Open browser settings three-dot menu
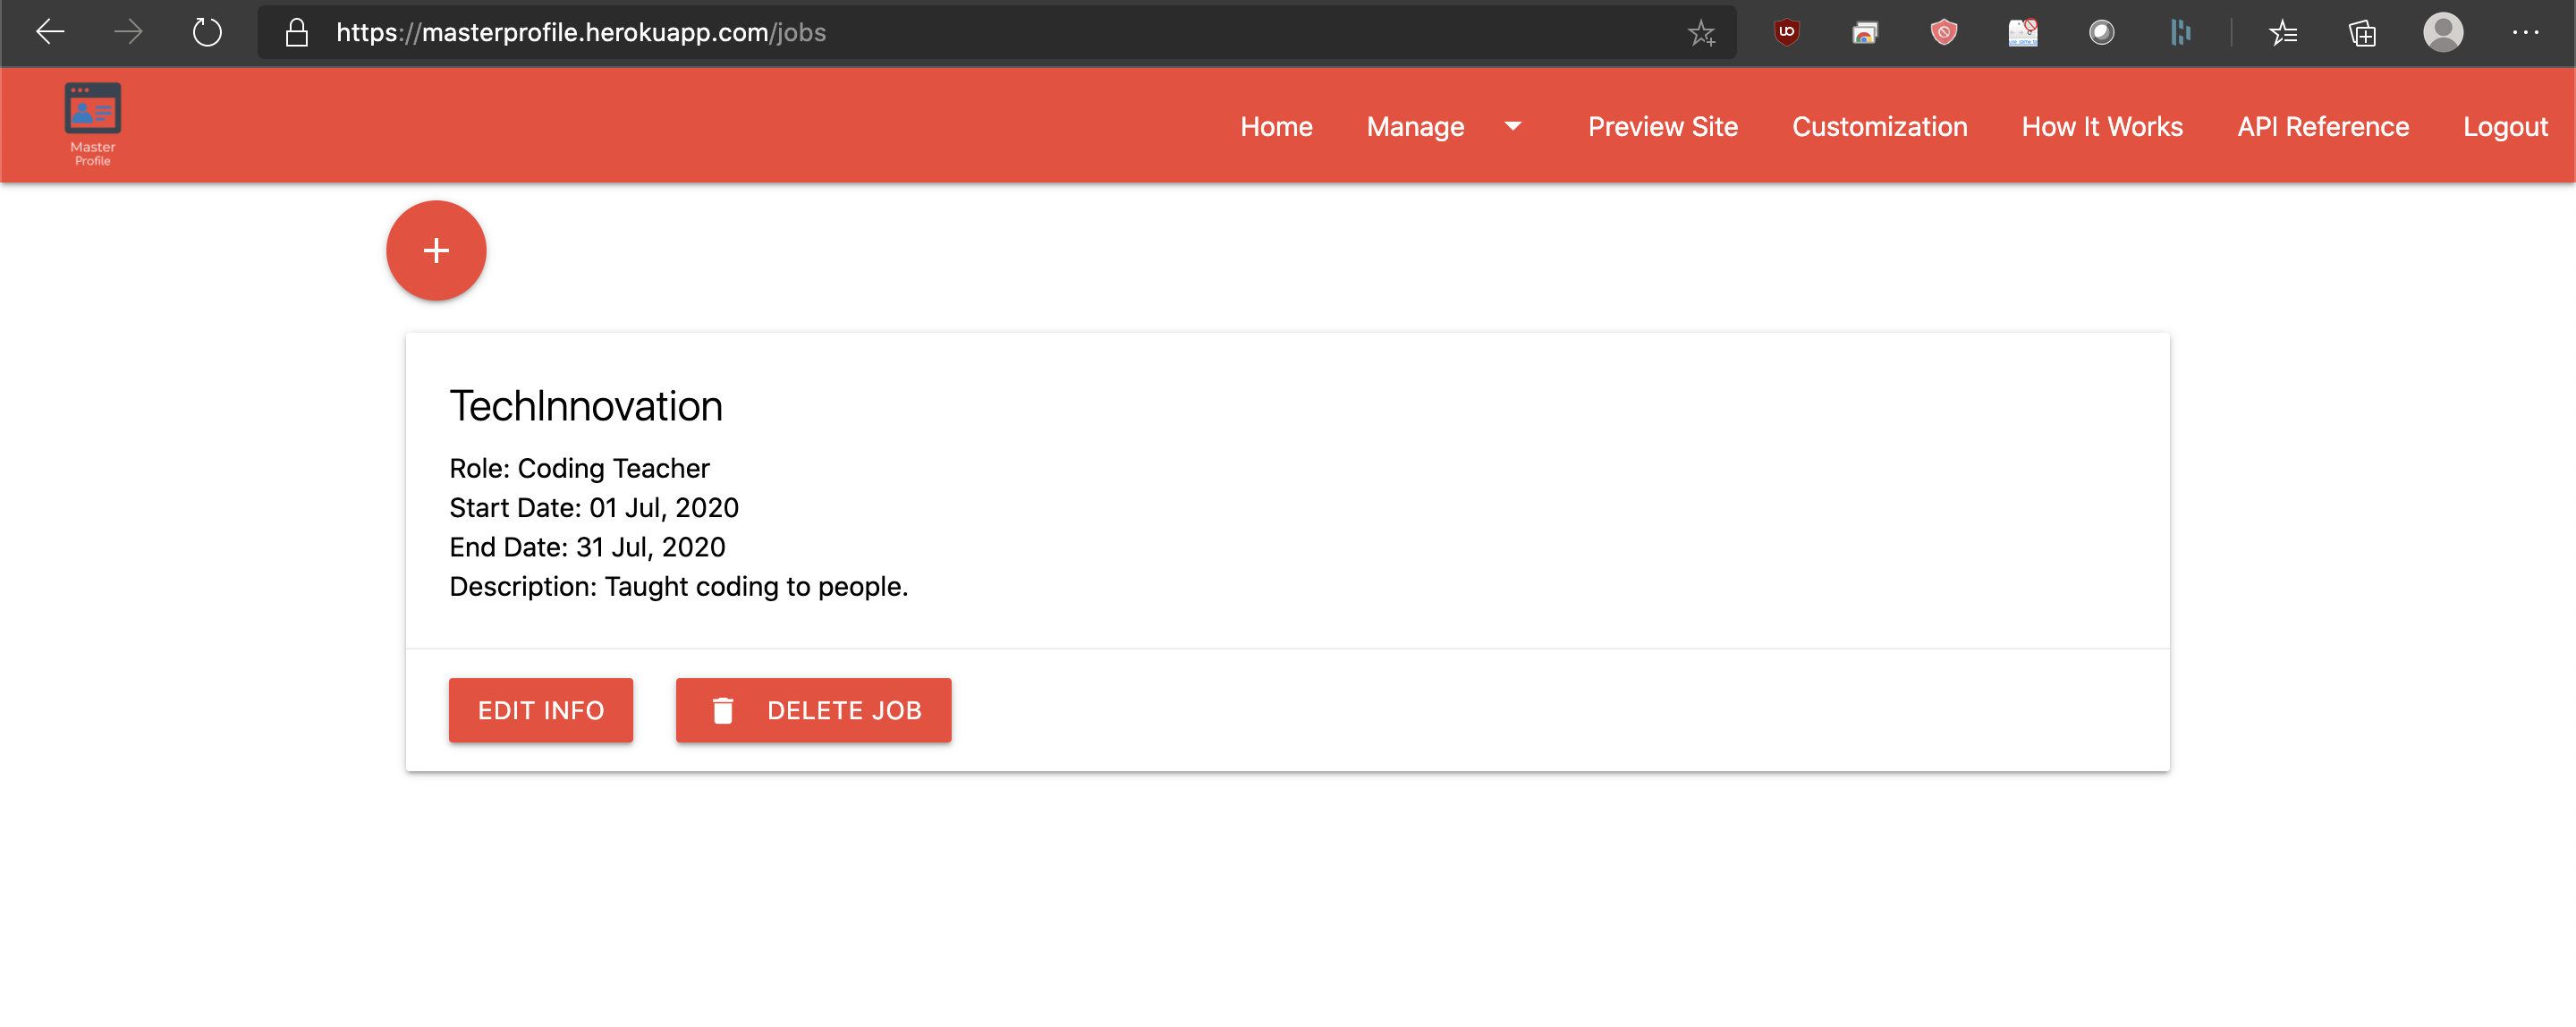 (2525, 32)
